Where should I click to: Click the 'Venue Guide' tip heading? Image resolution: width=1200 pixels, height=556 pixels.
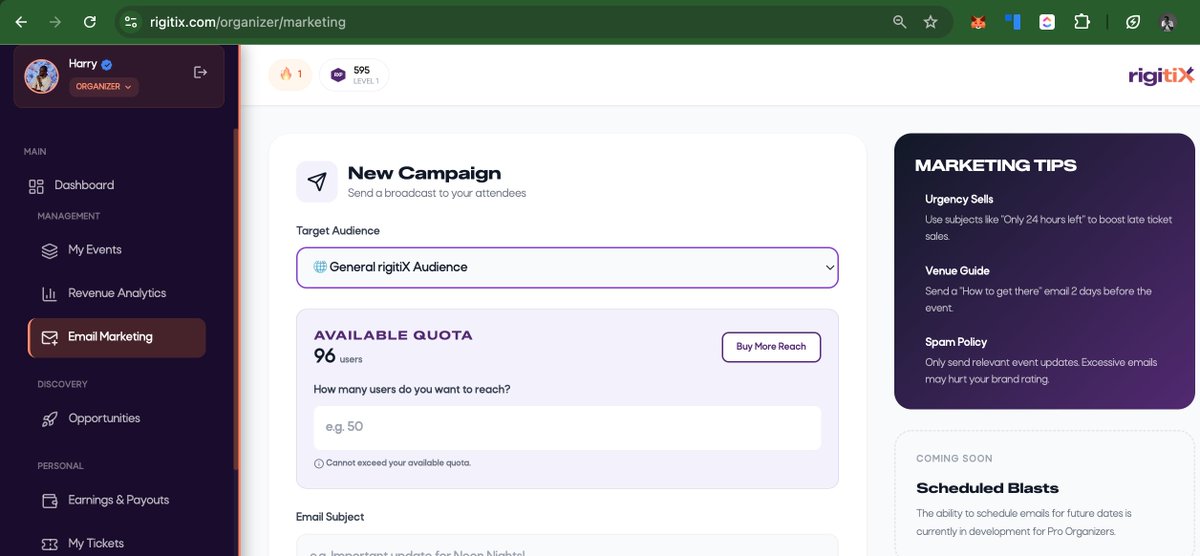pyautogui.click(x=957, y=271)
